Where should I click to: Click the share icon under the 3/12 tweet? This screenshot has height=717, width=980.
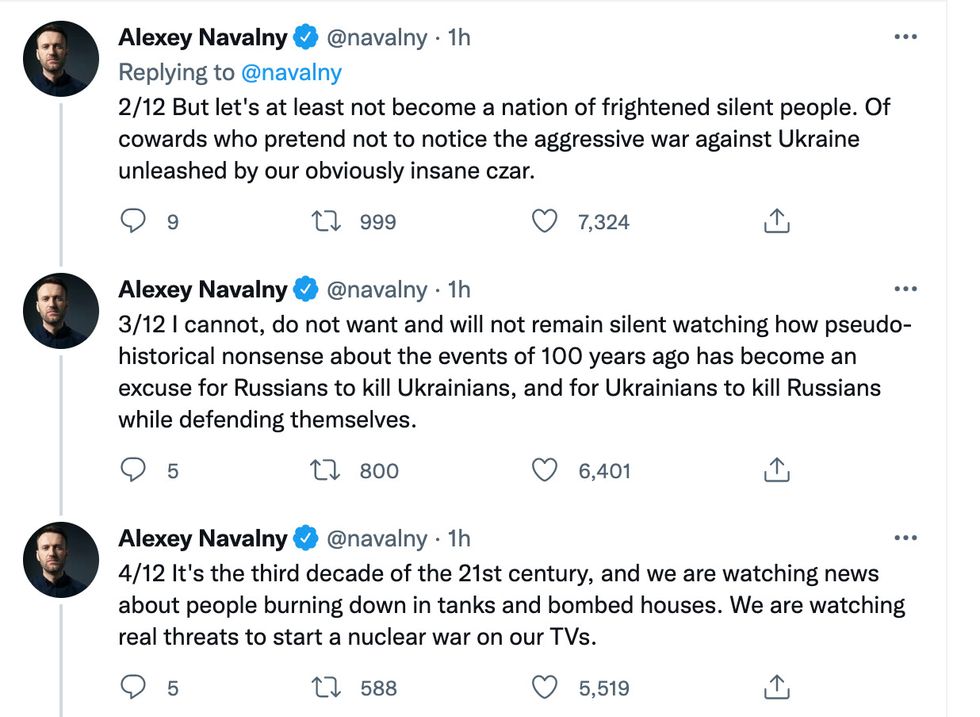pos(776,470)
